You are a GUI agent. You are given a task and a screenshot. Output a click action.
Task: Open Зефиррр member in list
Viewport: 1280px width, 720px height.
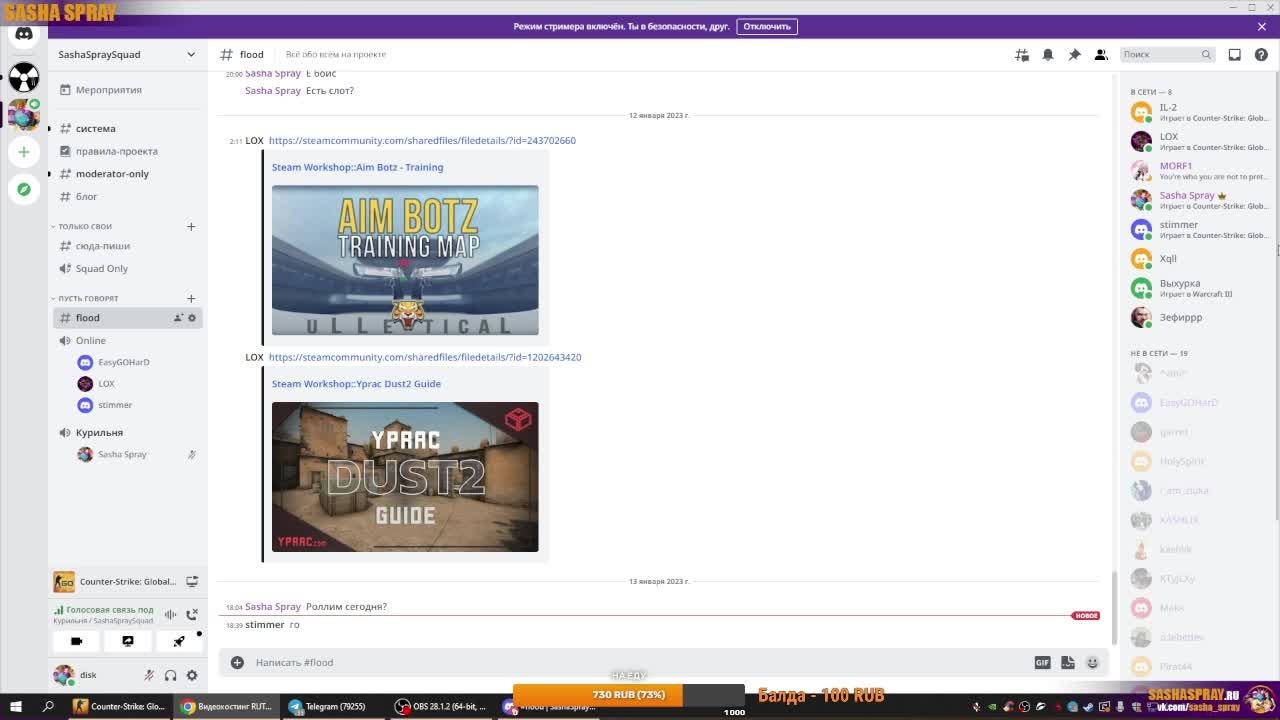tap(1196, 317)
